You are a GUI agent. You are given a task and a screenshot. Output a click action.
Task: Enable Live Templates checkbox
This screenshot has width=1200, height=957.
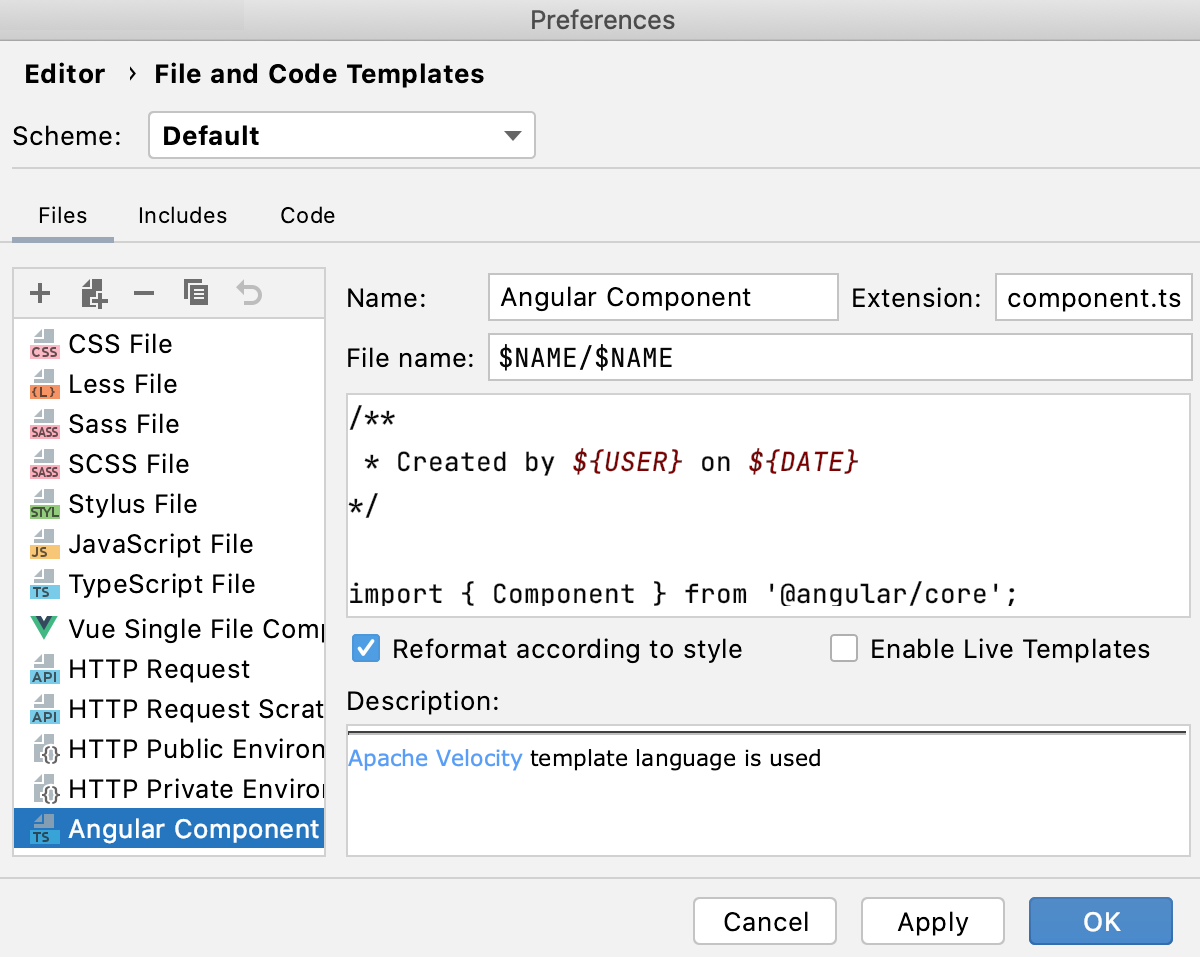(x=844, y=649)
